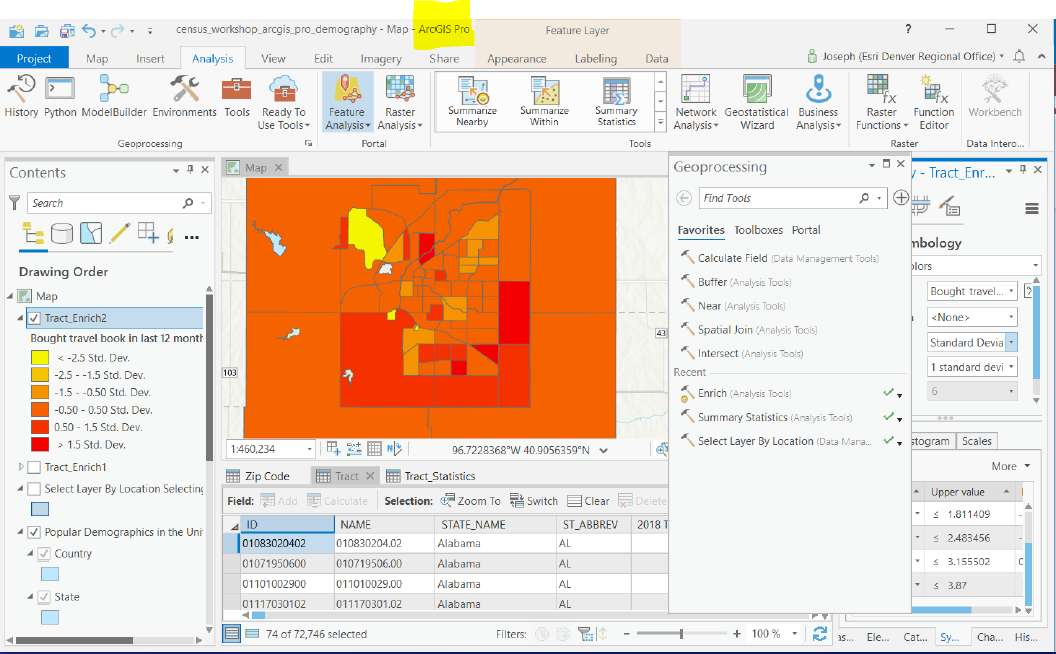The width and height of the screenshot is (1056, 654).
Task: Launch ModelBuilder
Action: 114,97
